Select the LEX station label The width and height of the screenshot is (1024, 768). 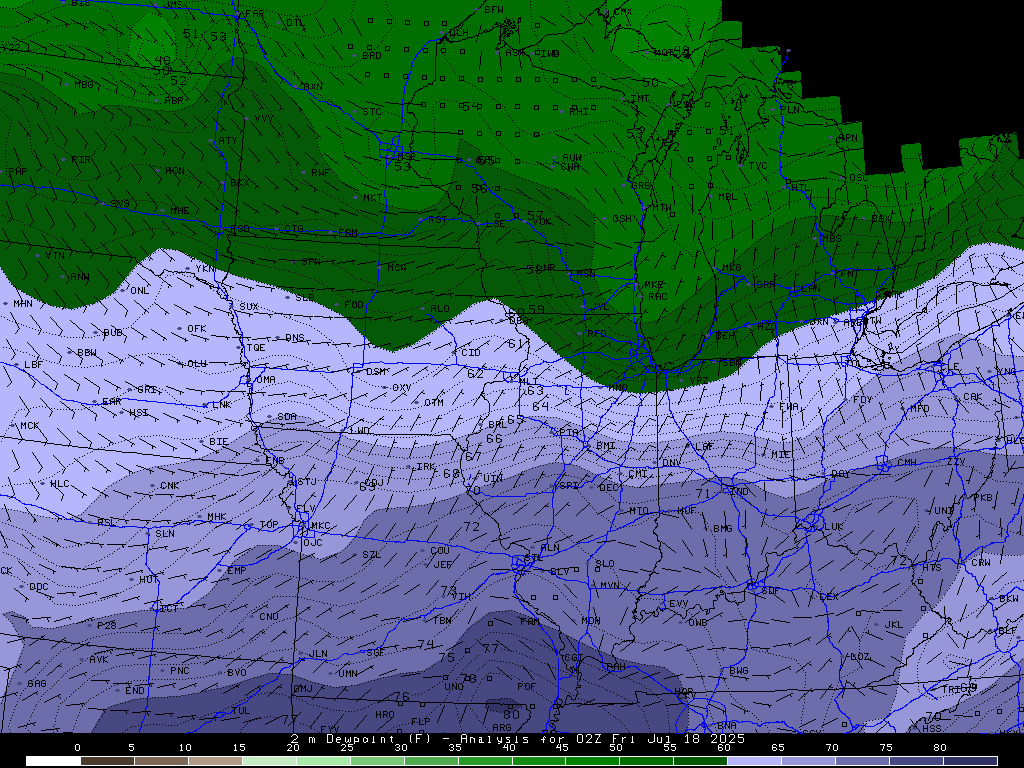click(829, 597)
